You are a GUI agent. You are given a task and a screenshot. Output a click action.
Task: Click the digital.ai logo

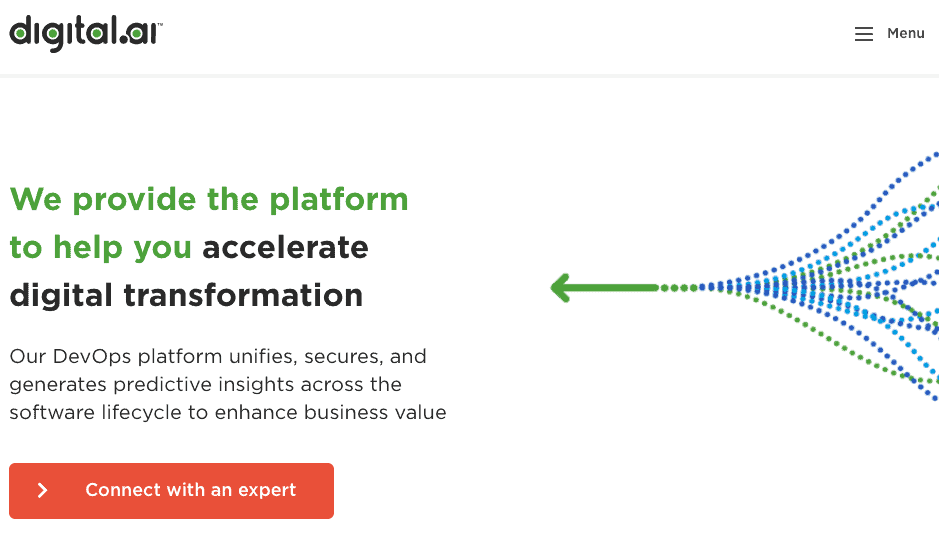(85, 32)
